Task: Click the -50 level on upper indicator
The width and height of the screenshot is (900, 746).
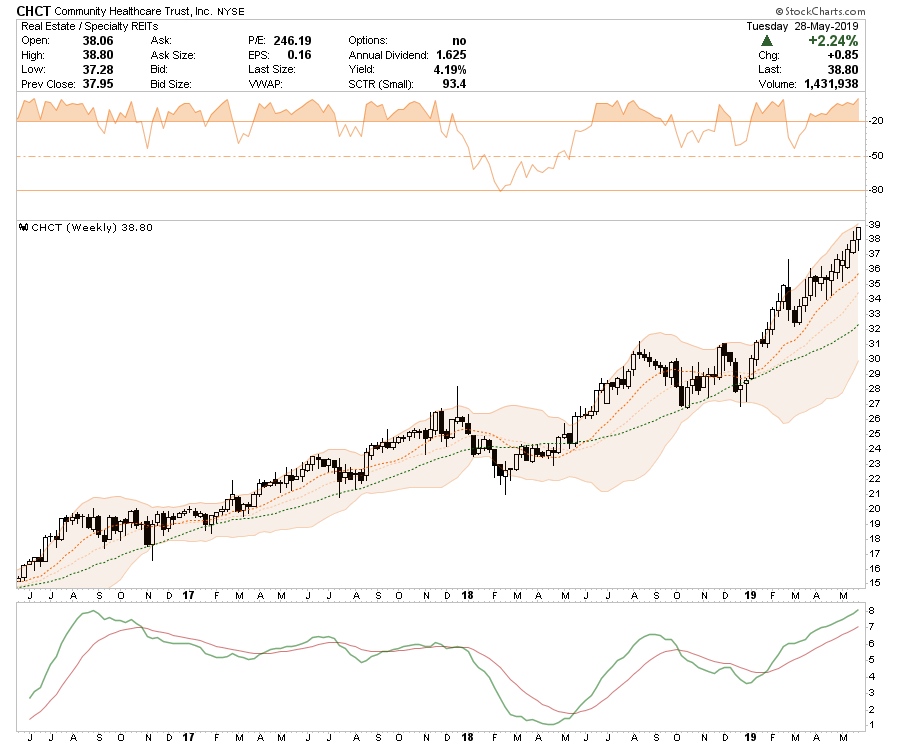Action: [876, 156]
